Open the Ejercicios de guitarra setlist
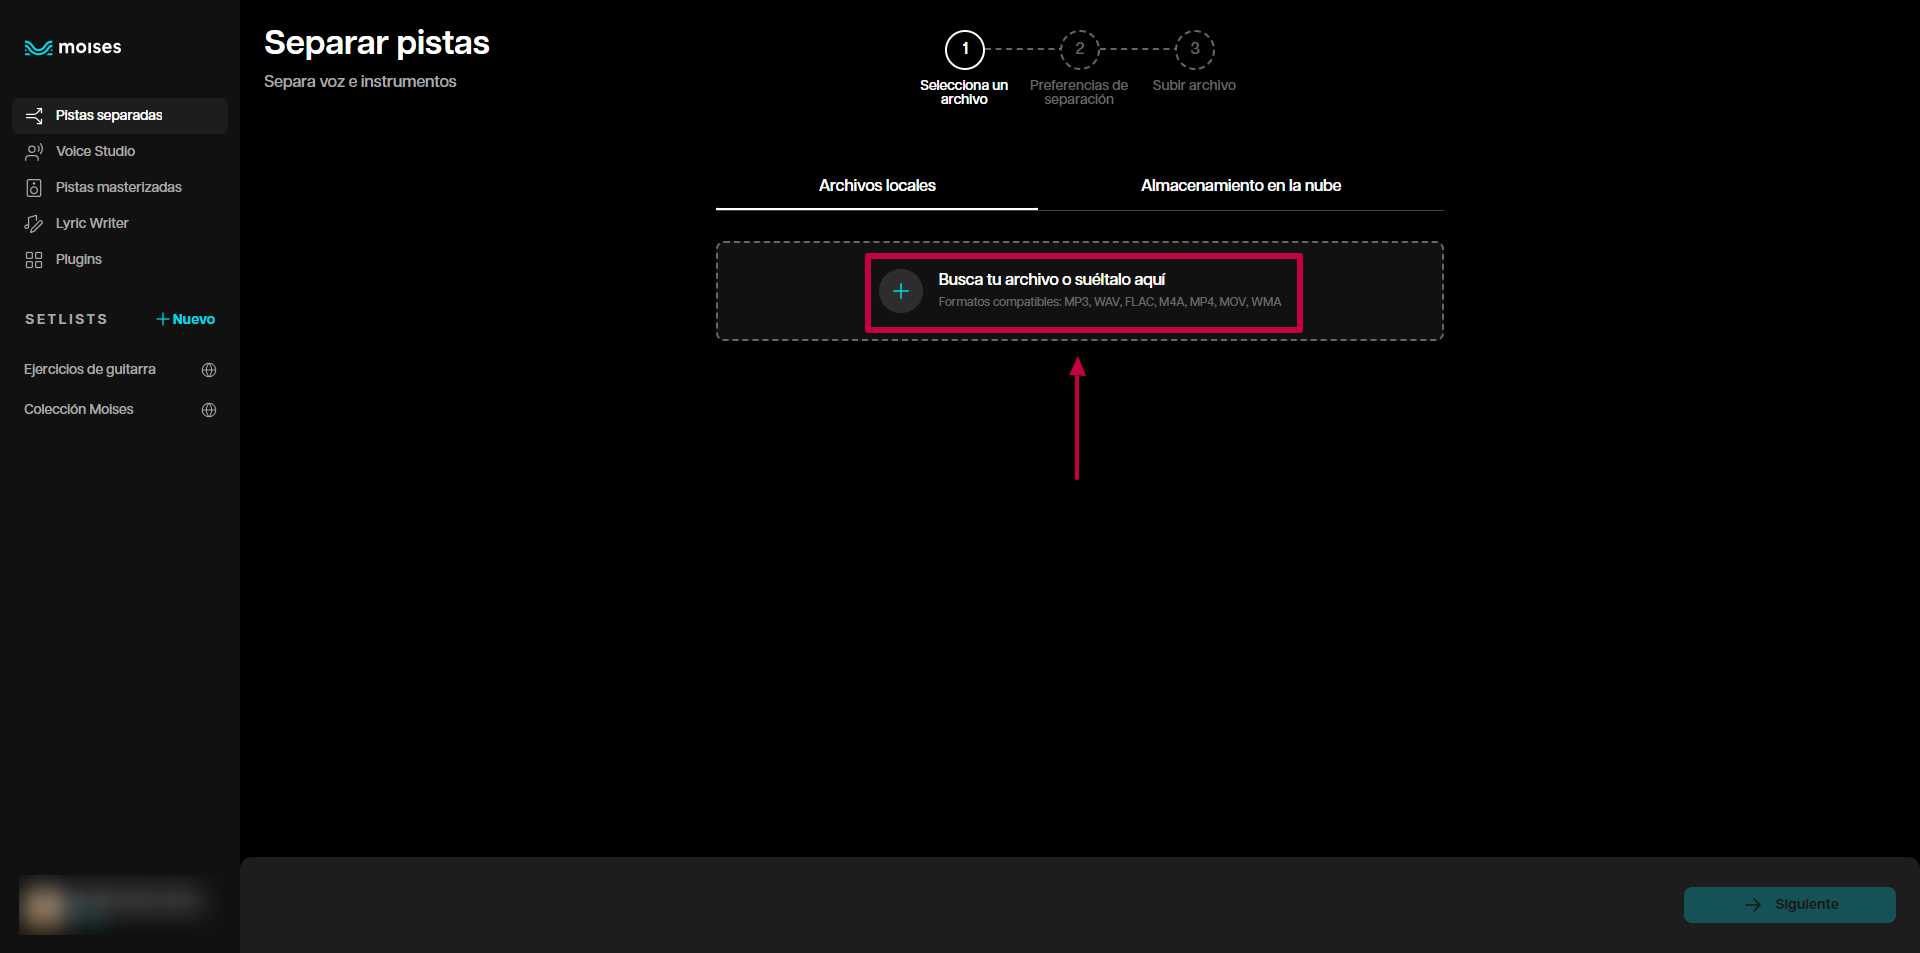1920x953 pixels. pyautogui.click(x=90, y=369)
